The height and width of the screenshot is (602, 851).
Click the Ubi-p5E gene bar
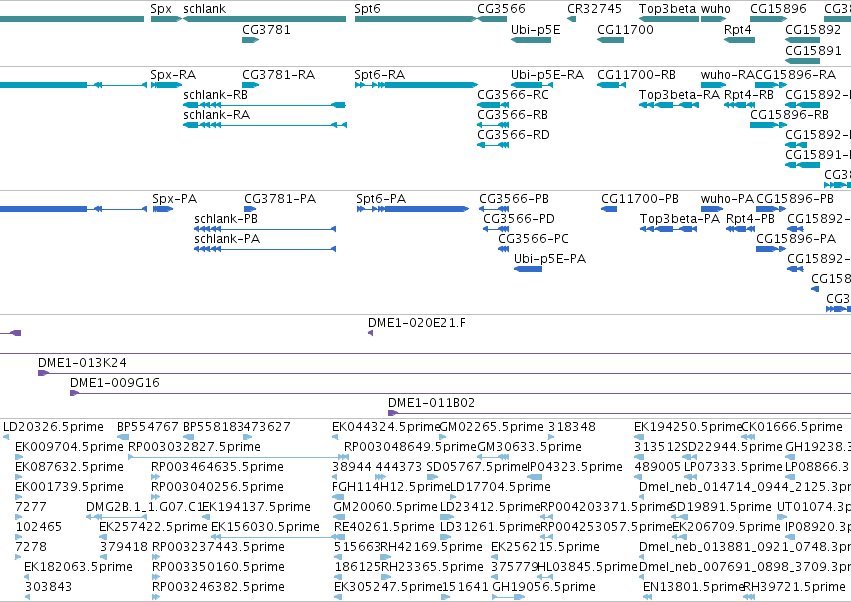point(531,40)
